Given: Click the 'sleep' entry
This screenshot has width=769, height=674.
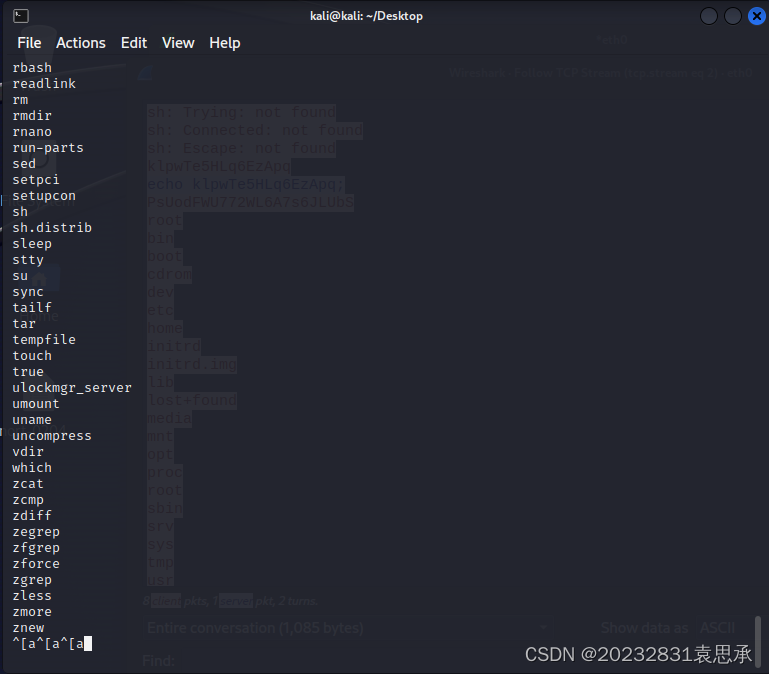Looking at the screenshot, I should [x=32, y=244].
